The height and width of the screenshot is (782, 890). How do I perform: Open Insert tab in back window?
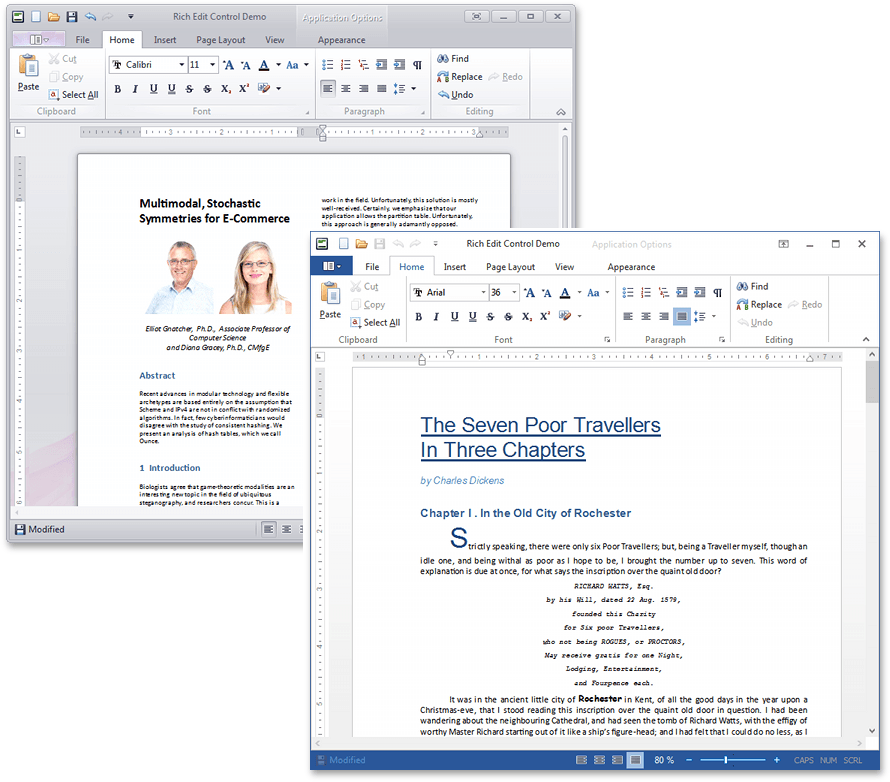coord(165,40)
